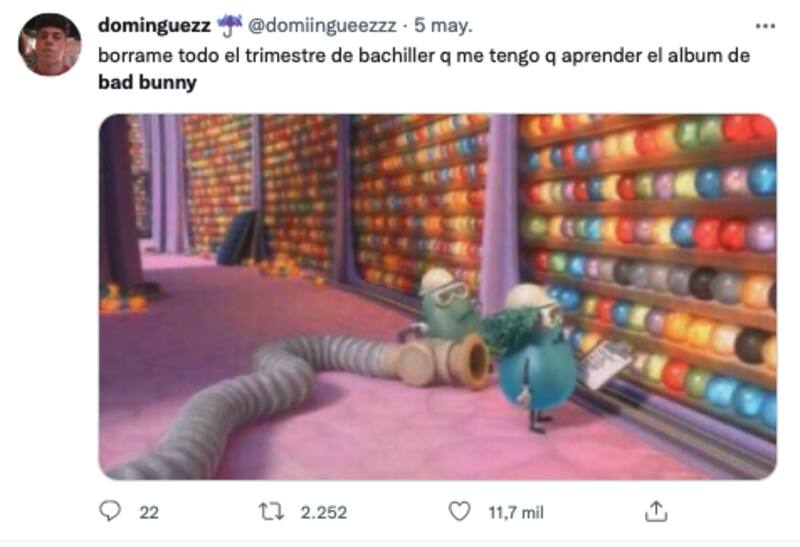The width and height of the screenshot is (800, 547).
Task: View the 2.252 retweets count
Action: pos(323,512)
